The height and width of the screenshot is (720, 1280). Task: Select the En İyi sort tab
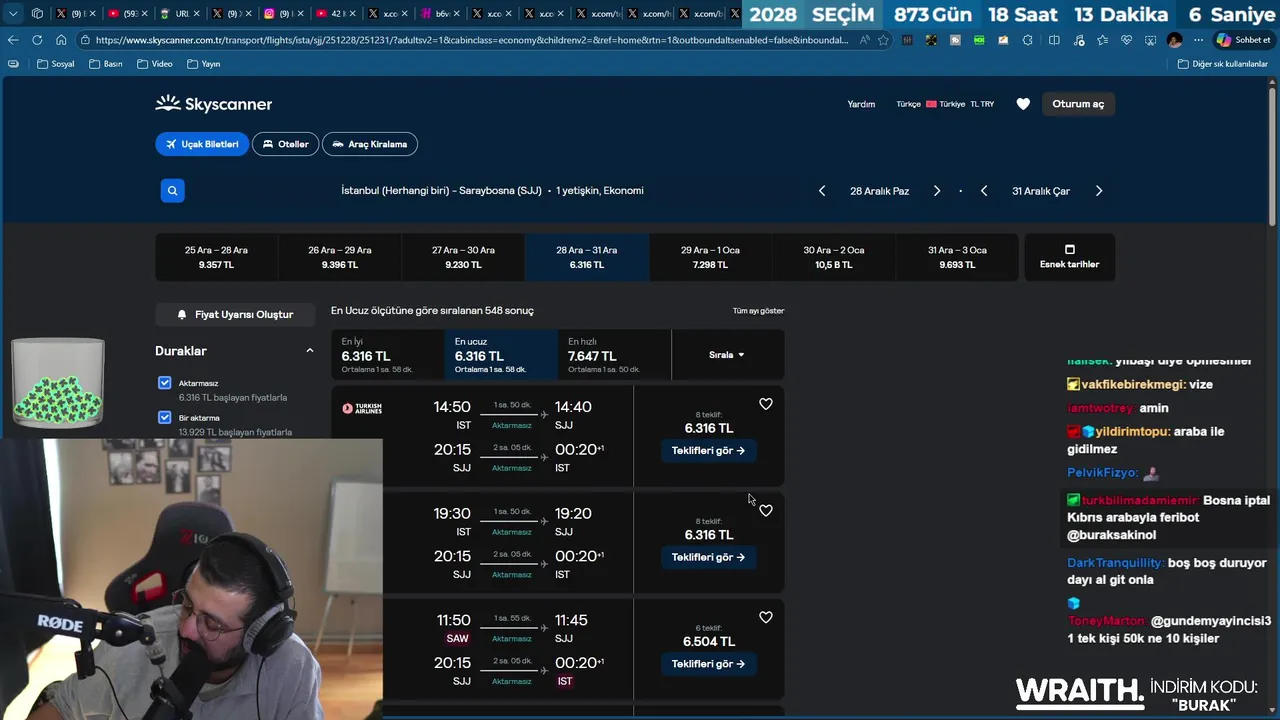pos(387,355)
